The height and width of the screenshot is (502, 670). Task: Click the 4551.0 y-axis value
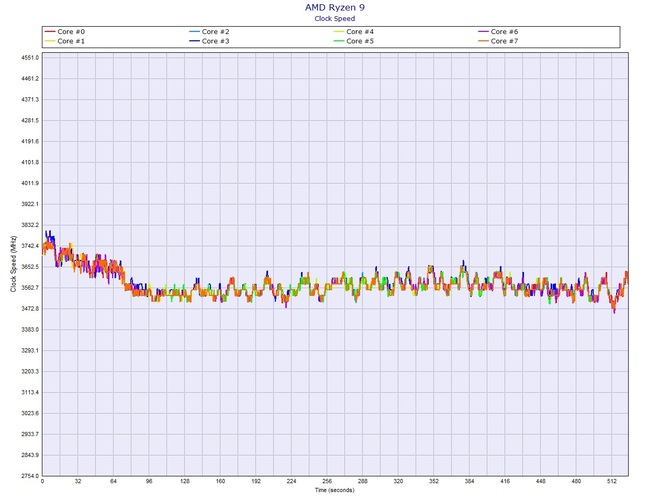pyautogui.click(x=30, y=58)
